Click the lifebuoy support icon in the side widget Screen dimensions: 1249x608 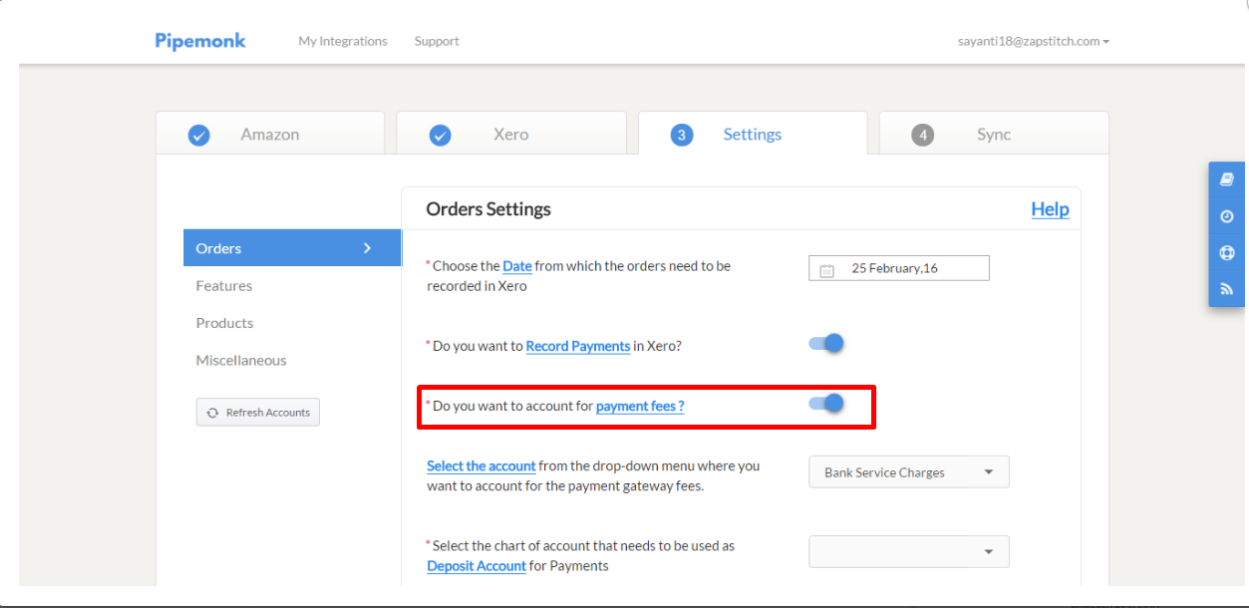click(x=1227, y=252)
